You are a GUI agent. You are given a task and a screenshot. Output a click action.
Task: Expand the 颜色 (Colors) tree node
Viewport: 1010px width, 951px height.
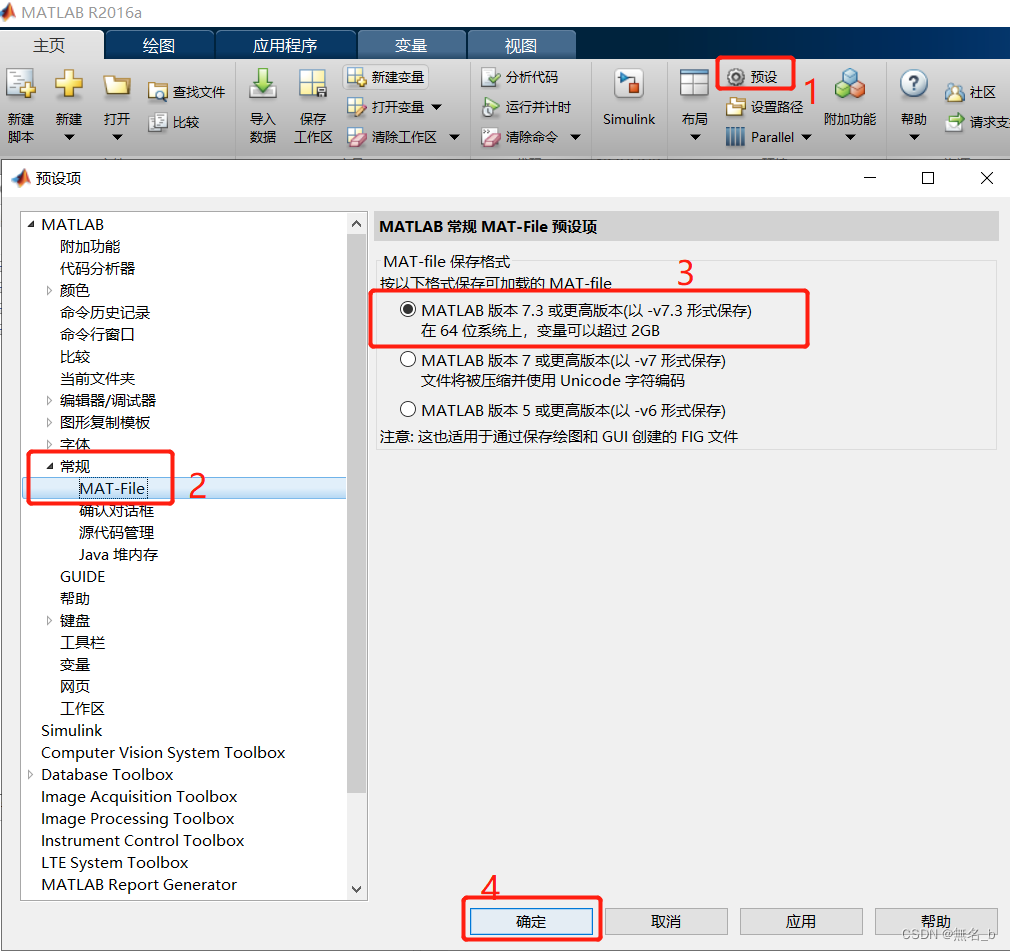[x=49, y=291]
